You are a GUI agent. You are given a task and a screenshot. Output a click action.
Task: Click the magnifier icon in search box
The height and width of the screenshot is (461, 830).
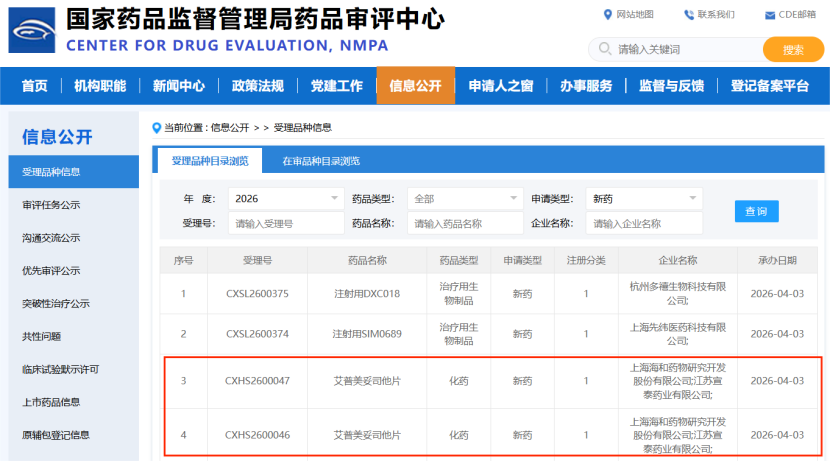[x=604, y=49]
